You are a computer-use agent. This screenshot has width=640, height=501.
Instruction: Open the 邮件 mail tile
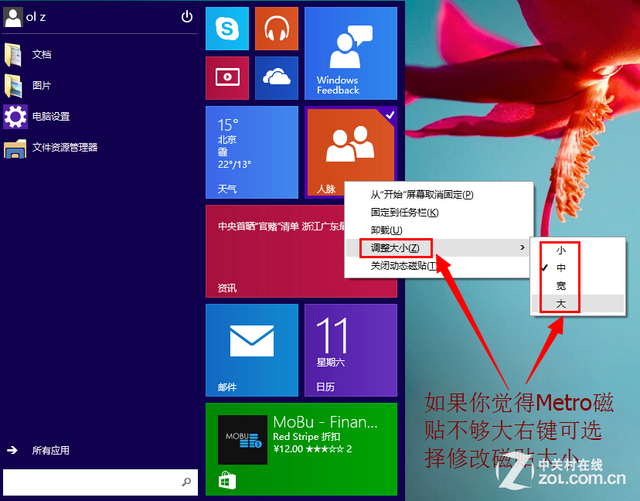pyautogui.click(x=252, y=350)
